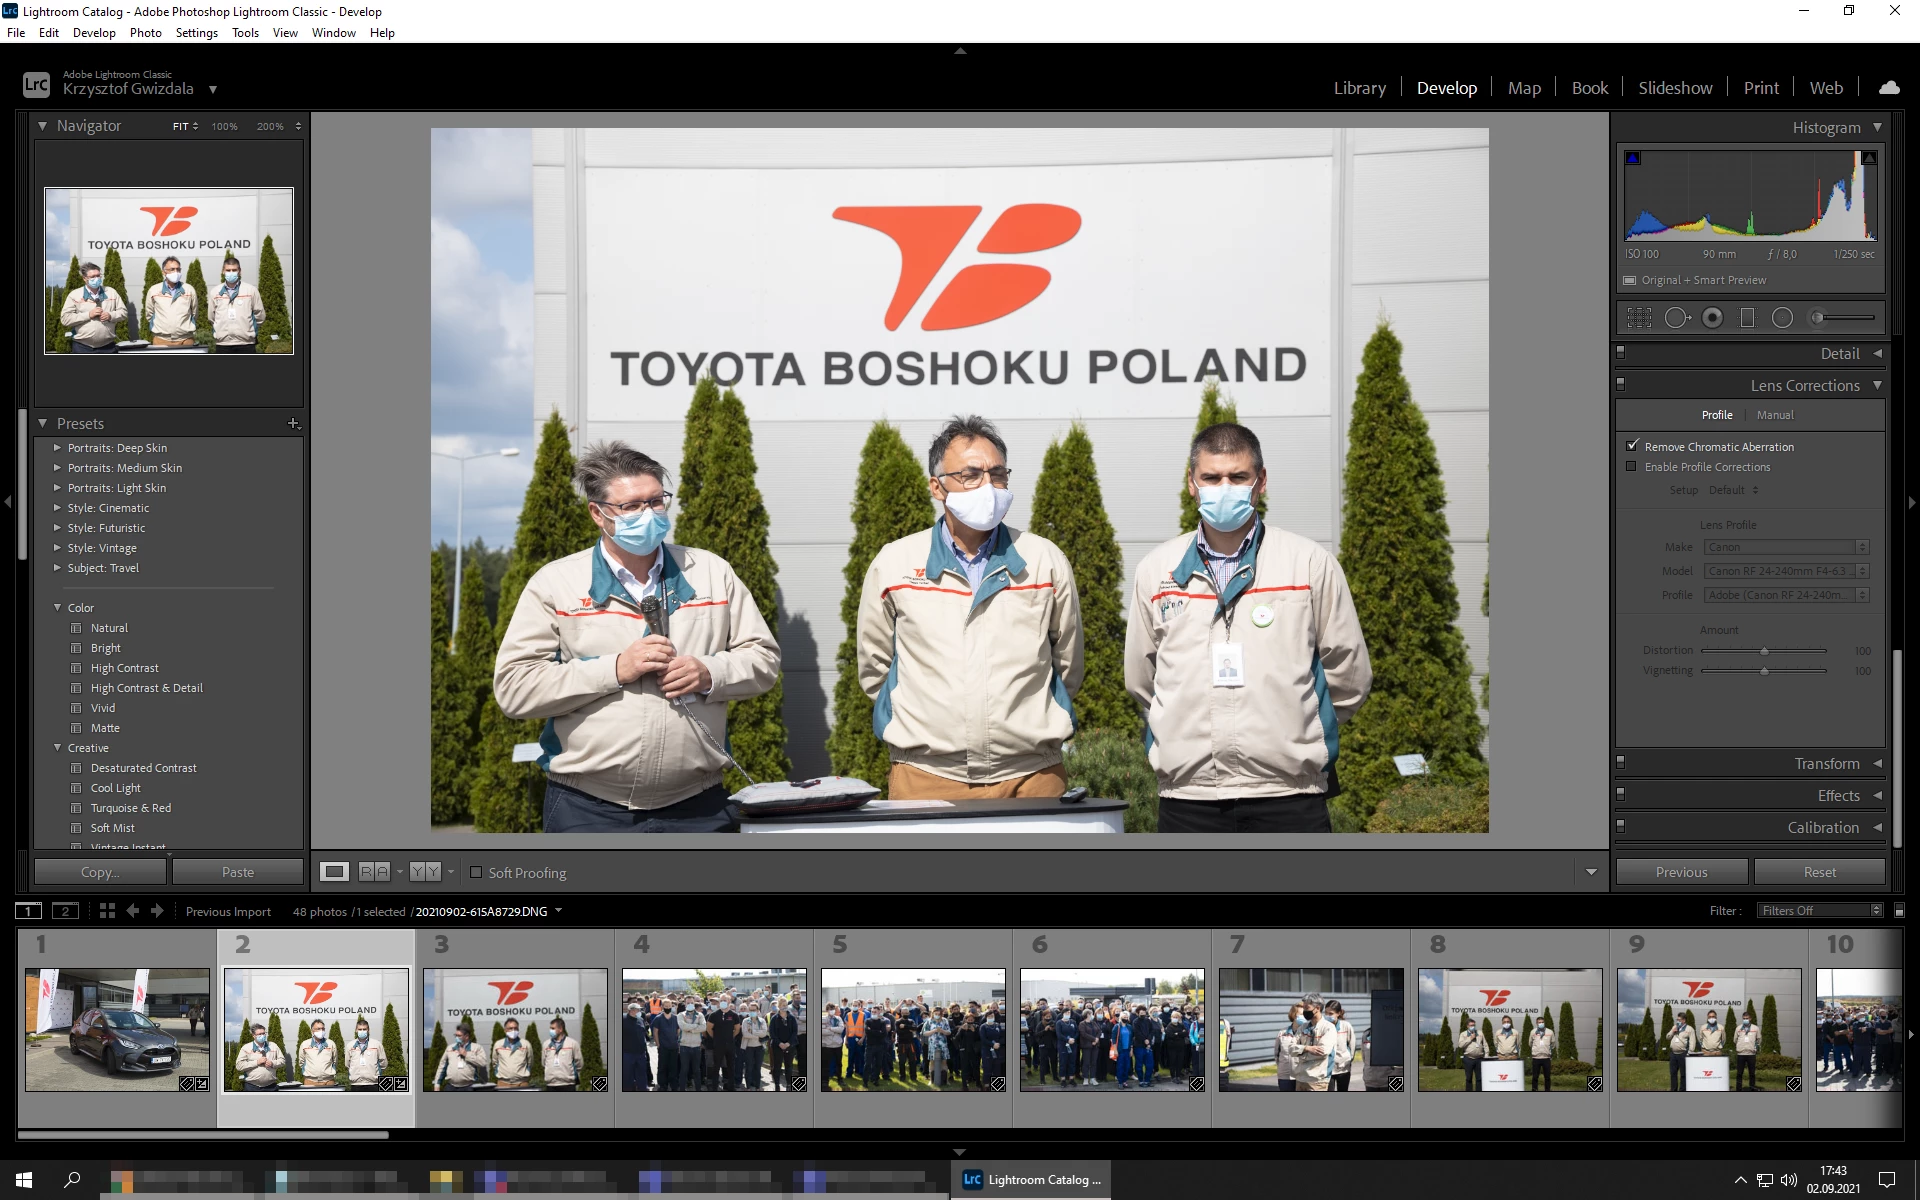Image resolution: width=1920 pixels, height=1200 pixels.
Task: Click the cloud sync status icon
Action: pos(1889,88)
